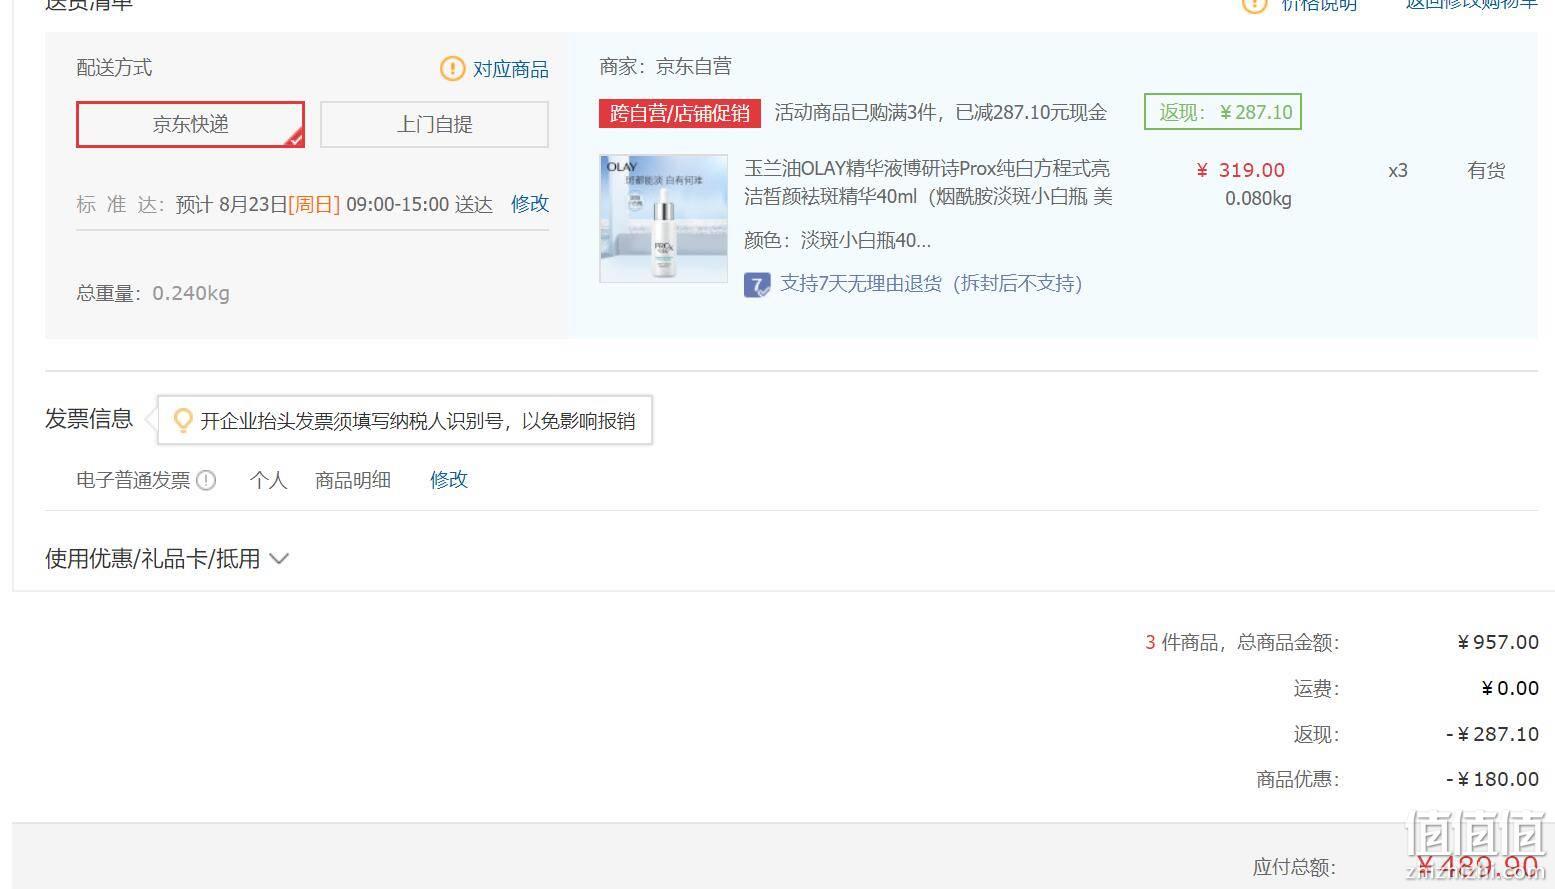Image resolution: width=1555 pixels, height=889 pixels.
Task: Click the 修改 link for invoice info
Action: [449, 480]
